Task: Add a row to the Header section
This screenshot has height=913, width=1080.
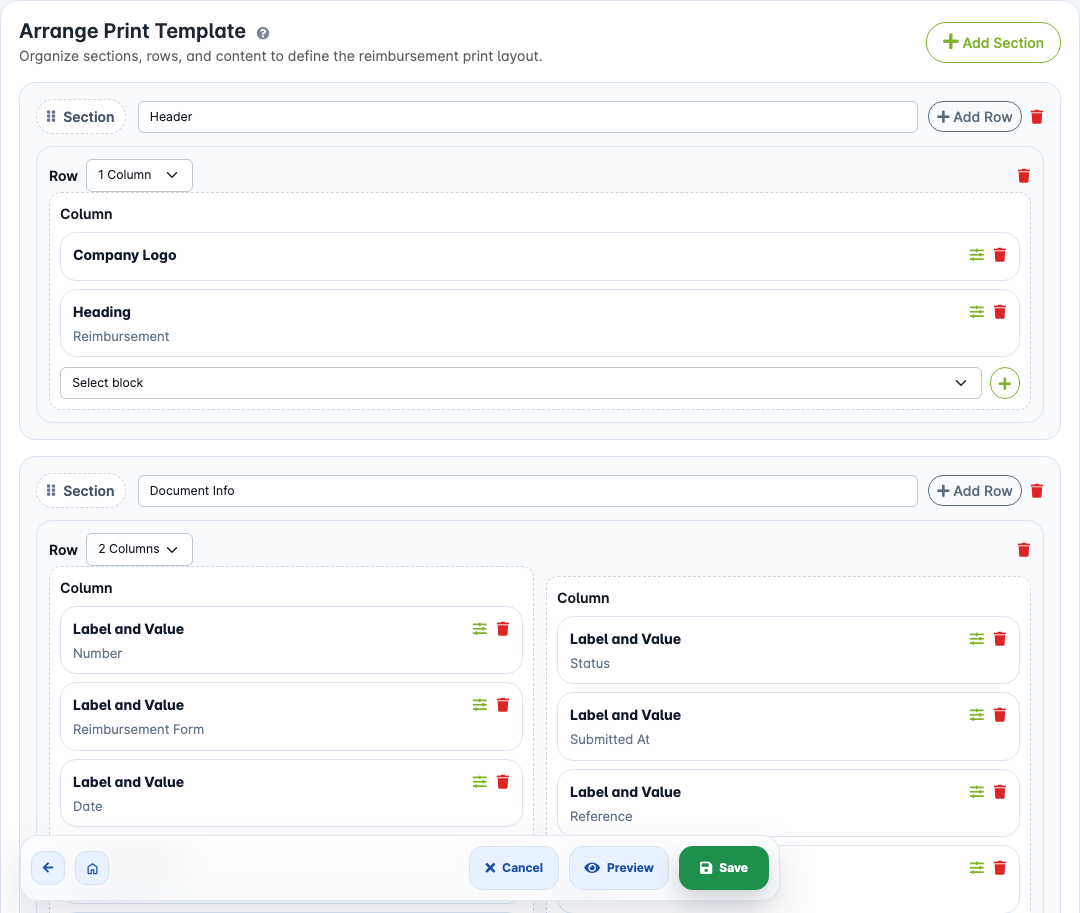Action: click(x=975, y=117)
